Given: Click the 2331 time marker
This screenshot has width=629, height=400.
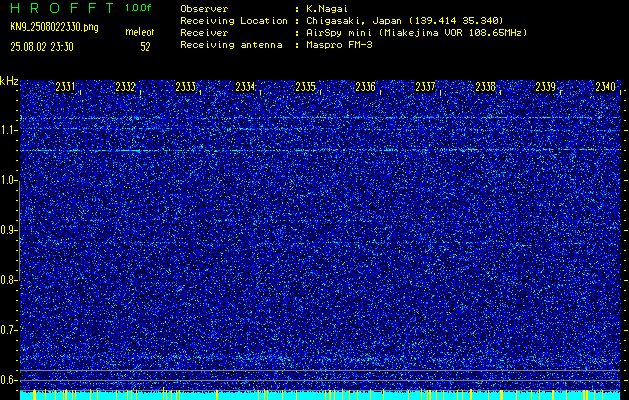Looking at the screenshot, I should pyautogui.click(x=65, y=87).
